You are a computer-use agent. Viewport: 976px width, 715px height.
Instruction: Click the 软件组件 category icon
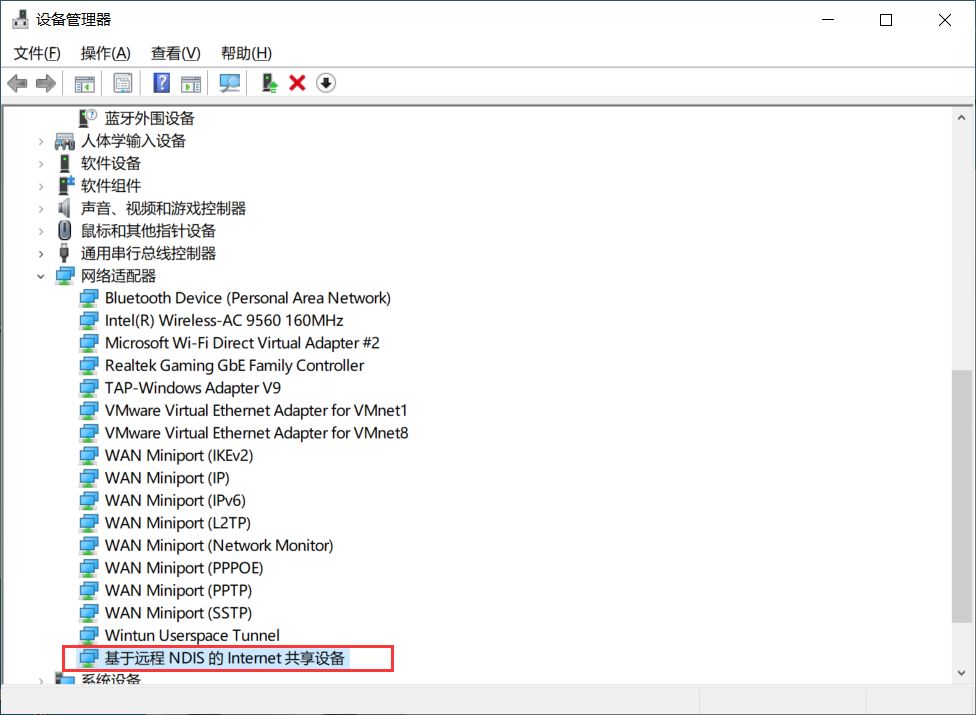(x=65, y=185)
